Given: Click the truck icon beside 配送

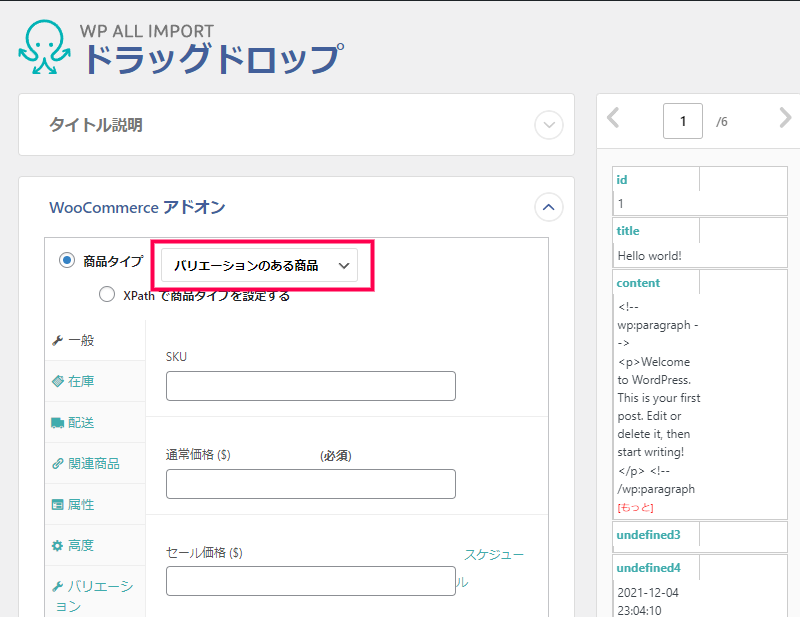Looking at the screenshot, I should pyautogui.click(x=58, y=423).
